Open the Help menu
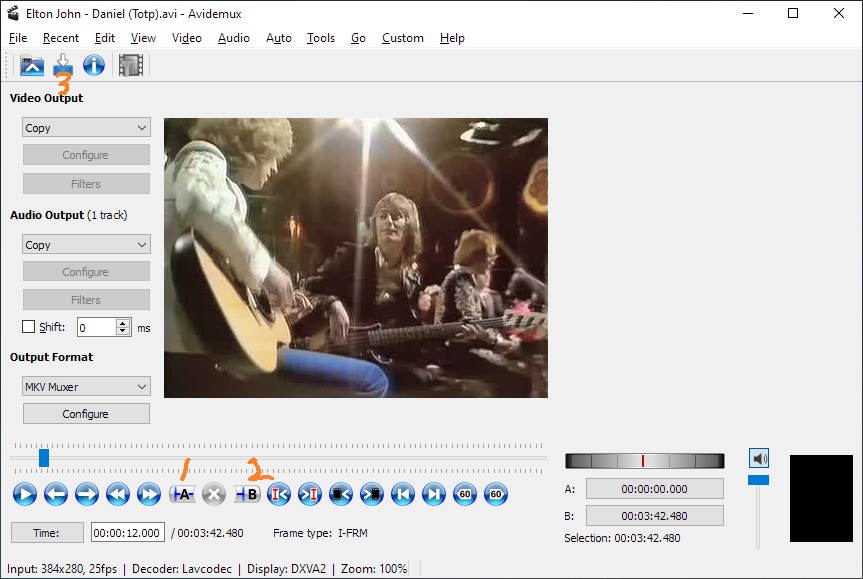 (452, 38)
